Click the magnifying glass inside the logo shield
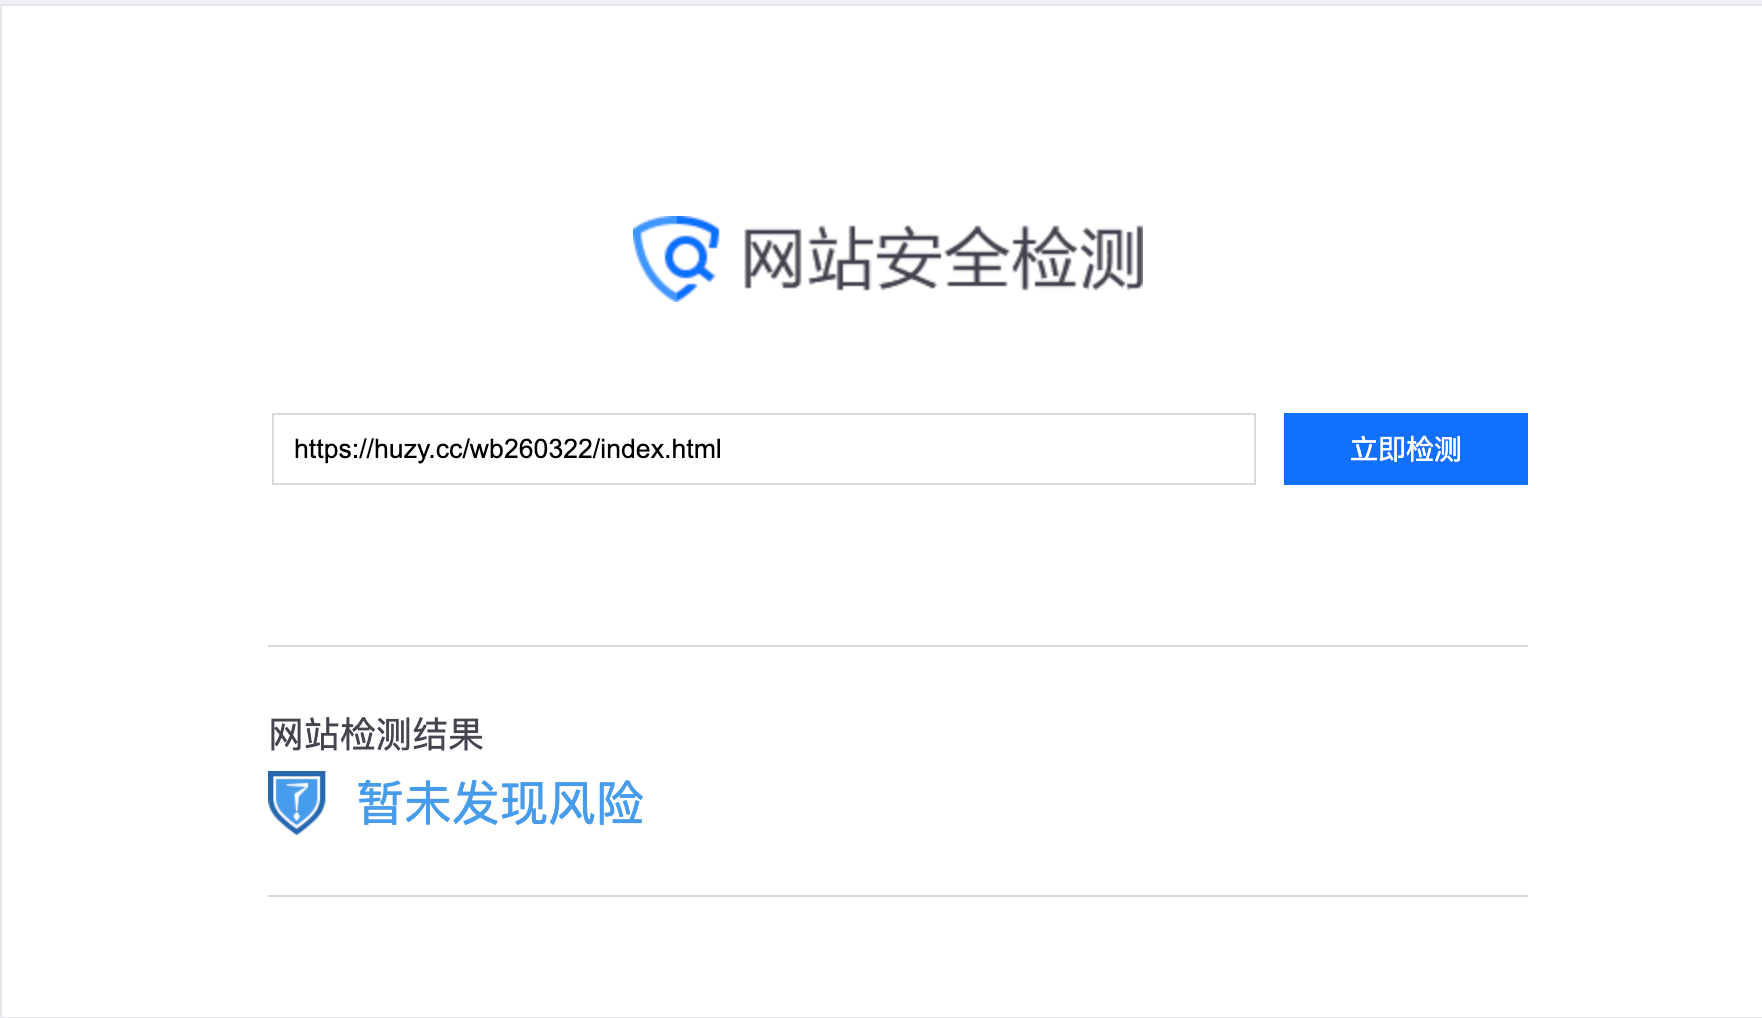This screenshot has height=1018, width=1762. [x=689, y=259]
